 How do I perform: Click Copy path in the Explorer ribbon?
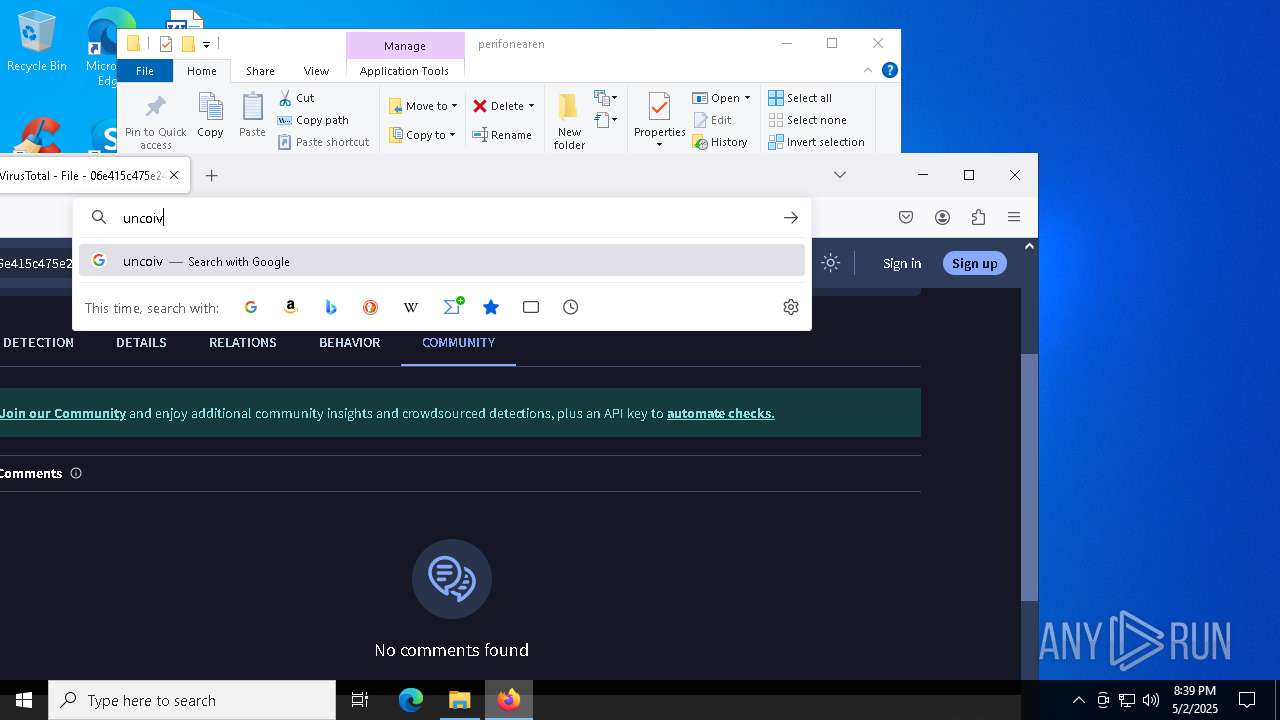click(313, 120)
